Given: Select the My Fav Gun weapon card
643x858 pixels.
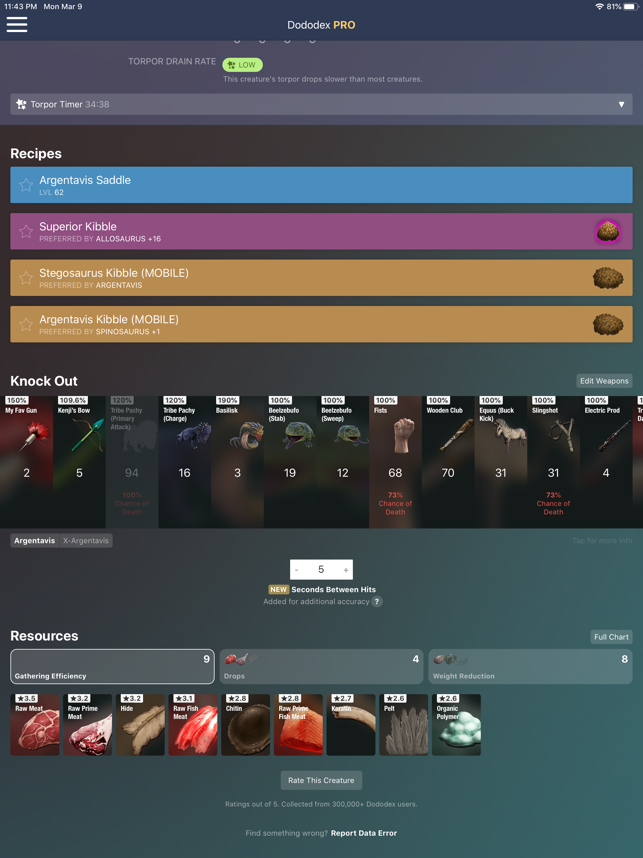Looking at the screenshot, I should click(26, 462).
